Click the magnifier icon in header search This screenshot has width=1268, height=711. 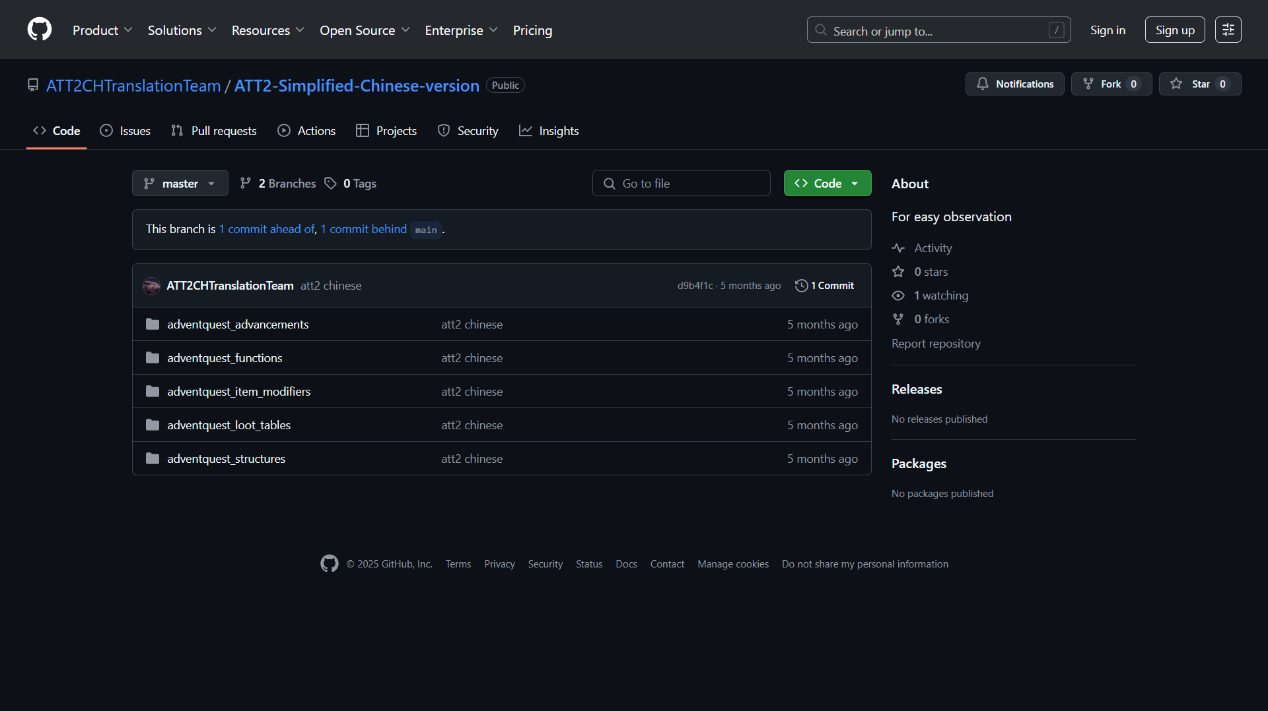click(x=821, y=31)
